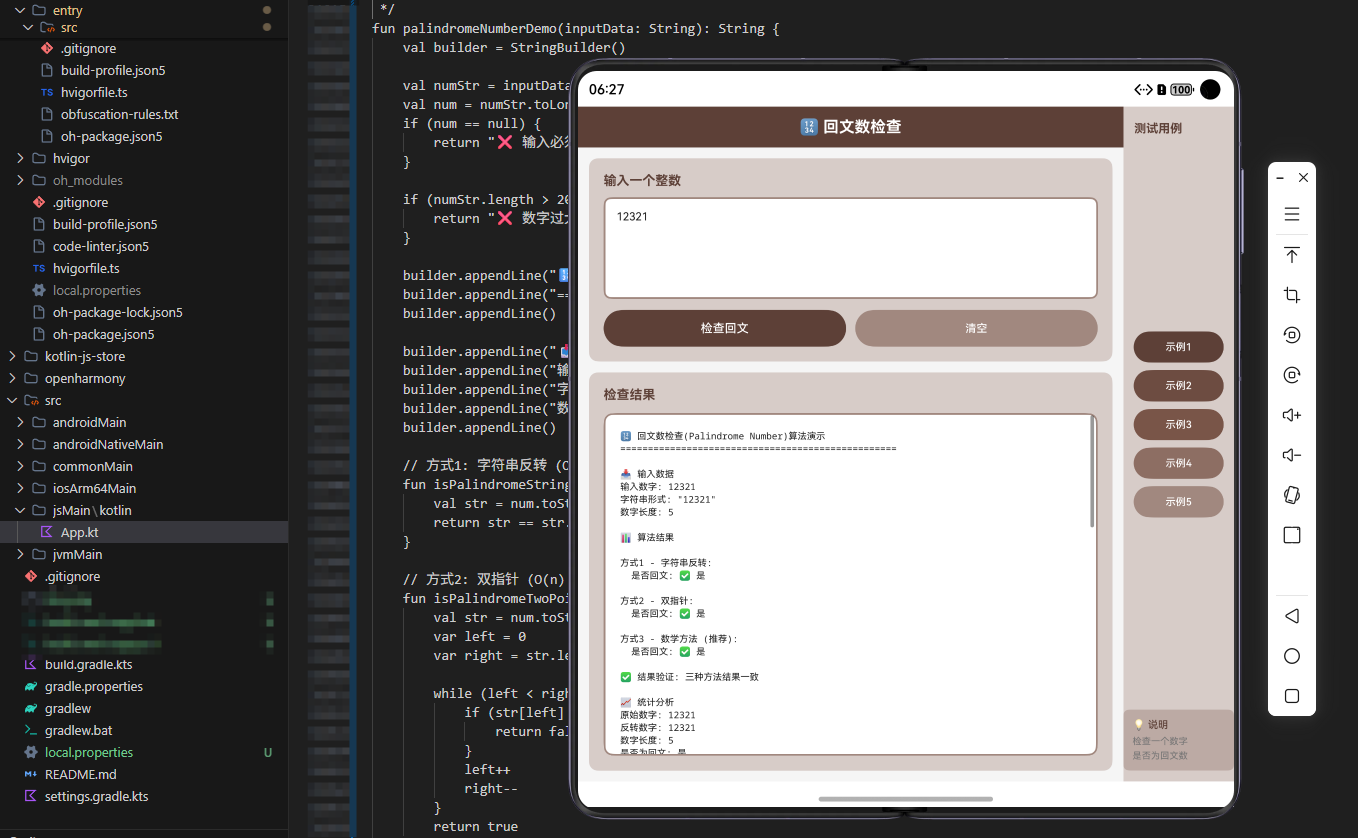Screen dimensions: 1358x838
Task: Click file icon of obfuscation-rules.txt
Action: click(x=46, y=114)
